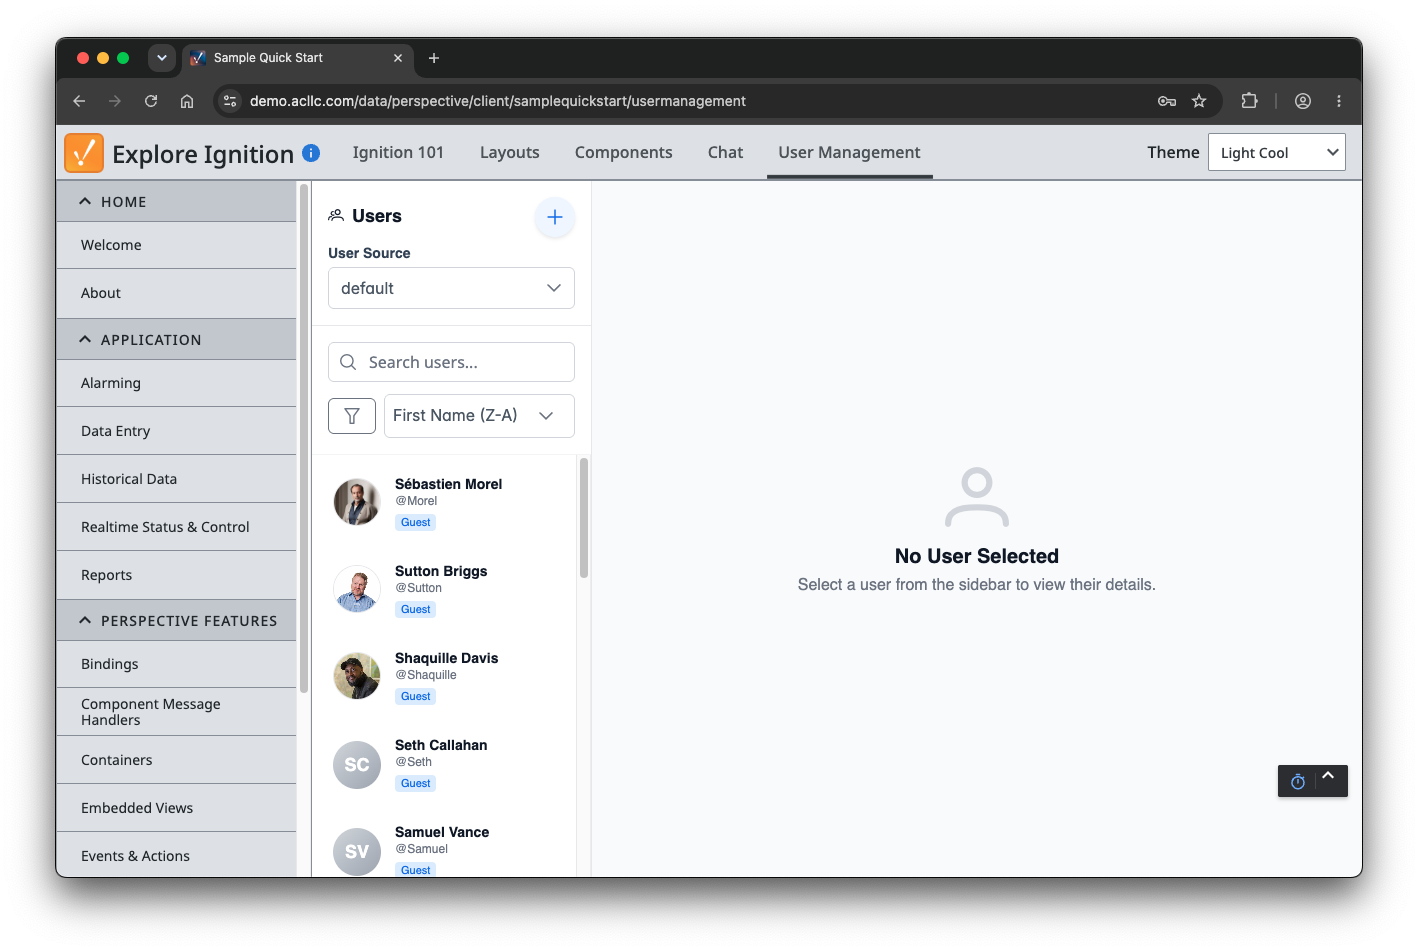The height and width of the screenshot is (951, 1418).
Task: Click Guest badge under Sébastien Morel
Action: point(416,523)
